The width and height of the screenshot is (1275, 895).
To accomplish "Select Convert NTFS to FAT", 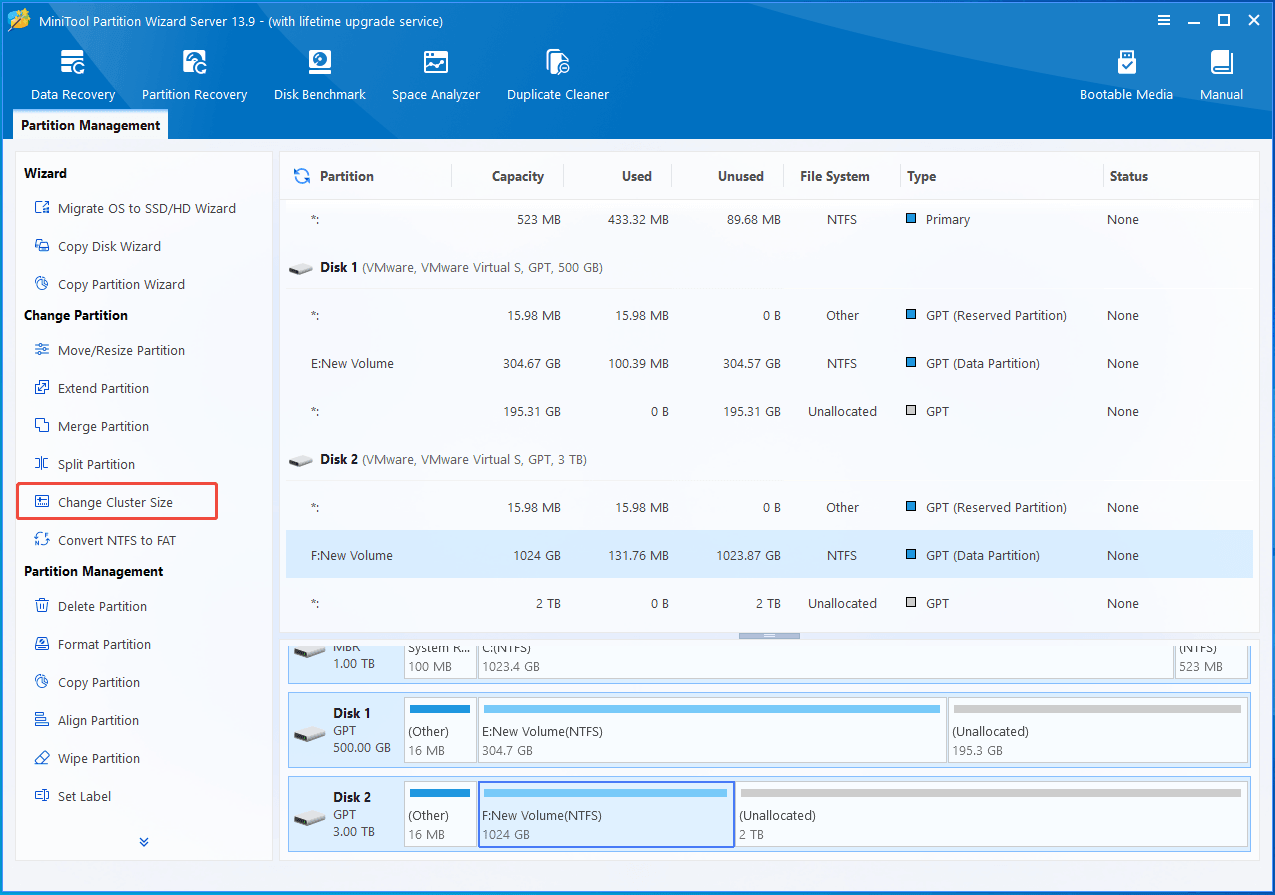I will click(x=105, y=540).
